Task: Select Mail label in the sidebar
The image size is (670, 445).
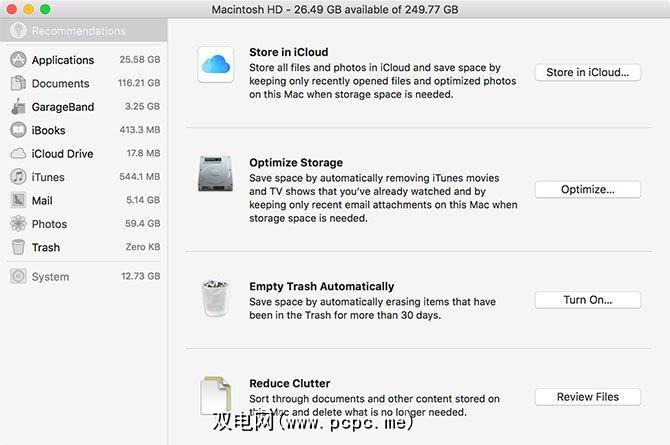Action: point(42,200)
